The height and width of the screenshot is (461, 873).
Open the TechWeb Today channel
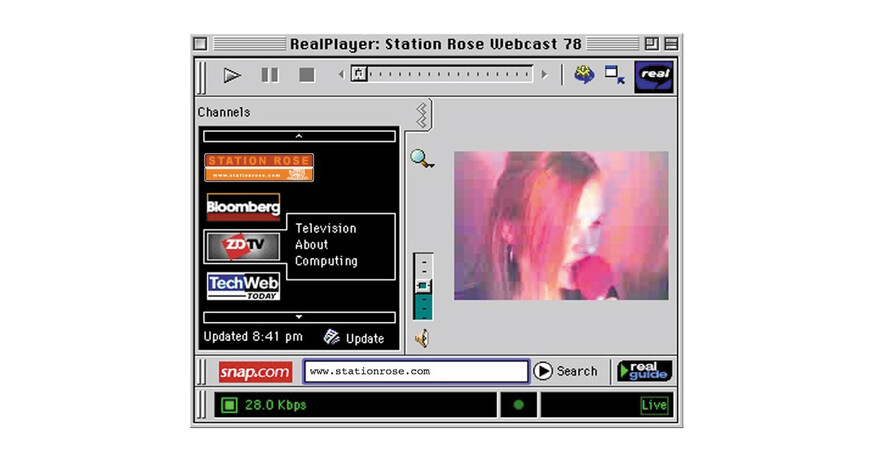[243, 286]
